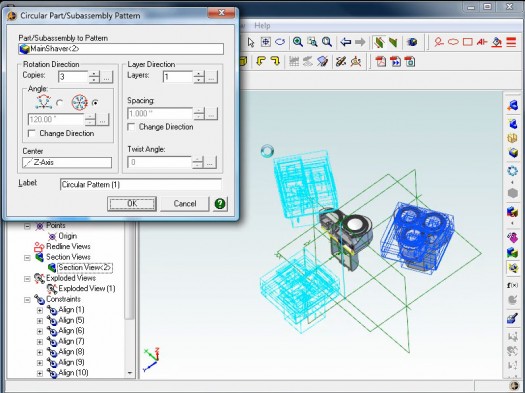Click the zoom in magnifier with plus
Image resolution: width=525 pixels, height=393 pixels.
pyautogui.click(x=298, y=42)
